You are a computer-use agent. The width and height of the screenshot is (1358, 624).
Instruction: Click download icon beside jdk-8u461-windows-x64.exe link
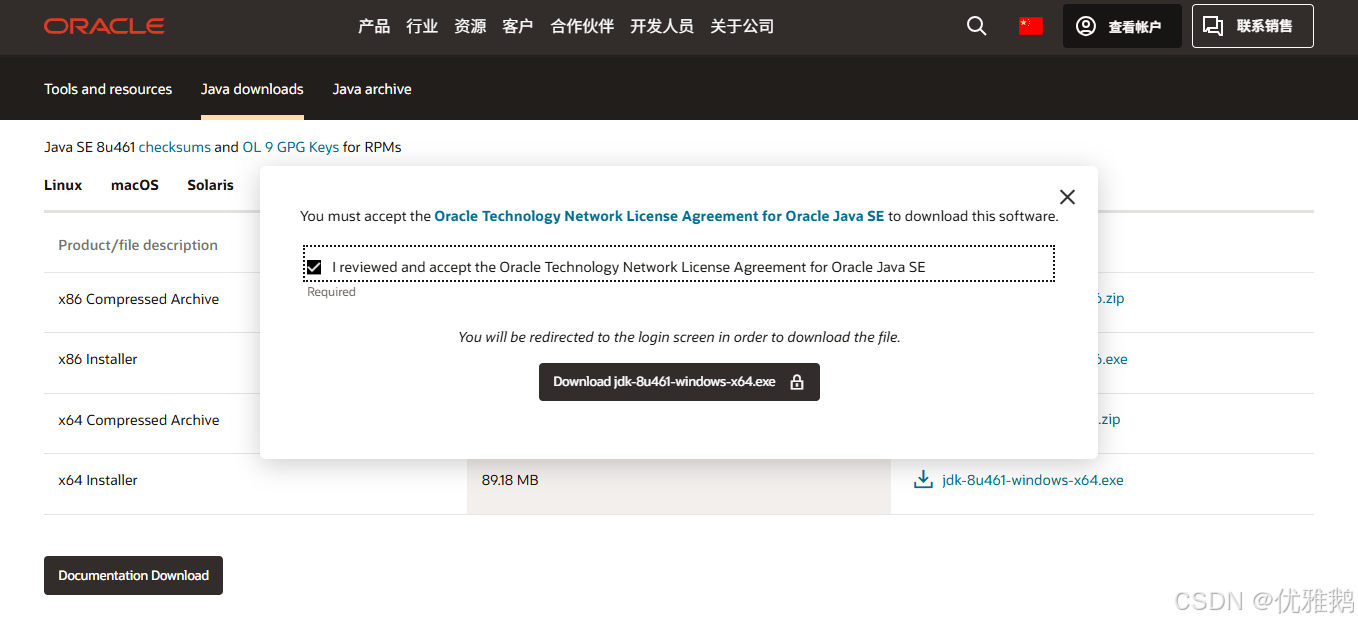coord(924,480)
